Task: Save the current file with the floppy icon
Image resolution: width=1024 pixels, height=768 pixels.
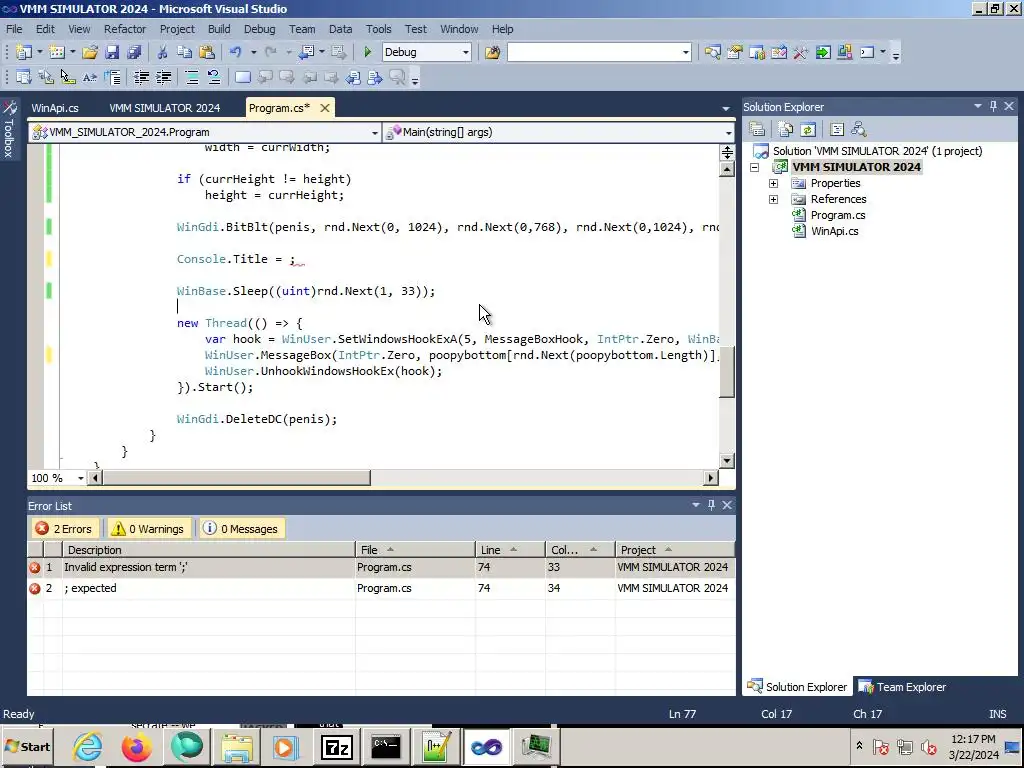Action: pos(112,52)
